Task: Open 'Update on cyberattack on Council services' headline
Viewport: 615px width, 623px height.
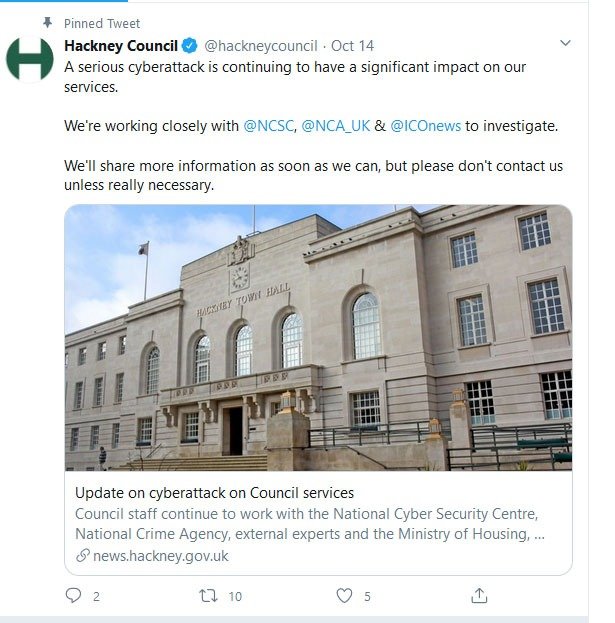Action: (214, 493)
